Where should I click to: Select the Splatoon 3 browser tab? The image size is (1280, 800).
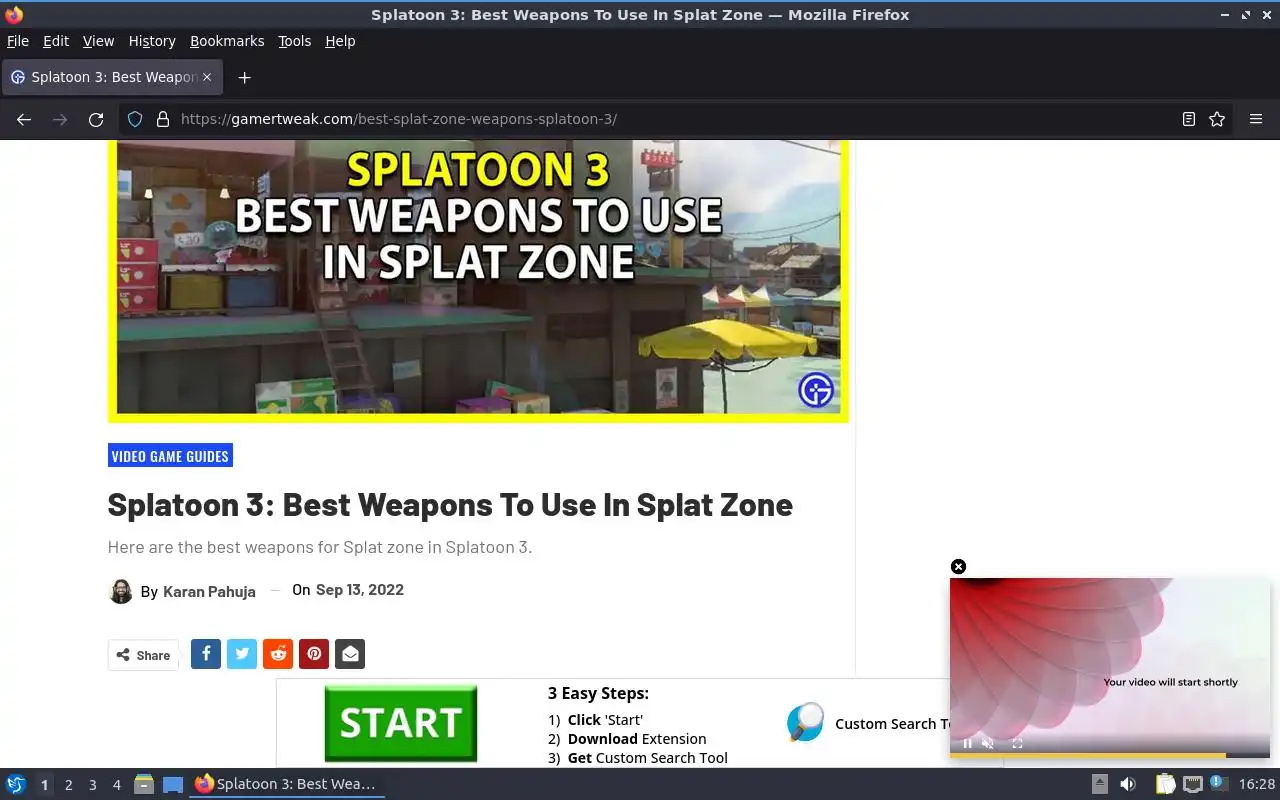[112, 77]
